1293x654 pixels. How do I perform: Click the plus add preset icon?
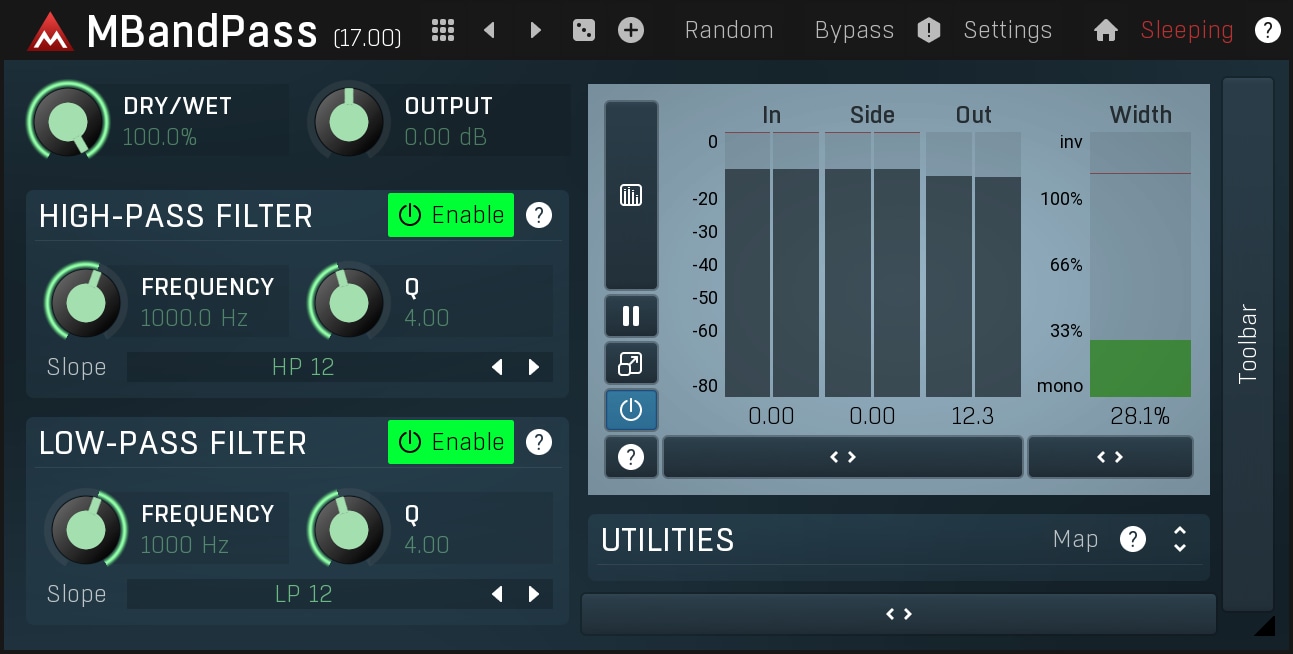[631, 30]
